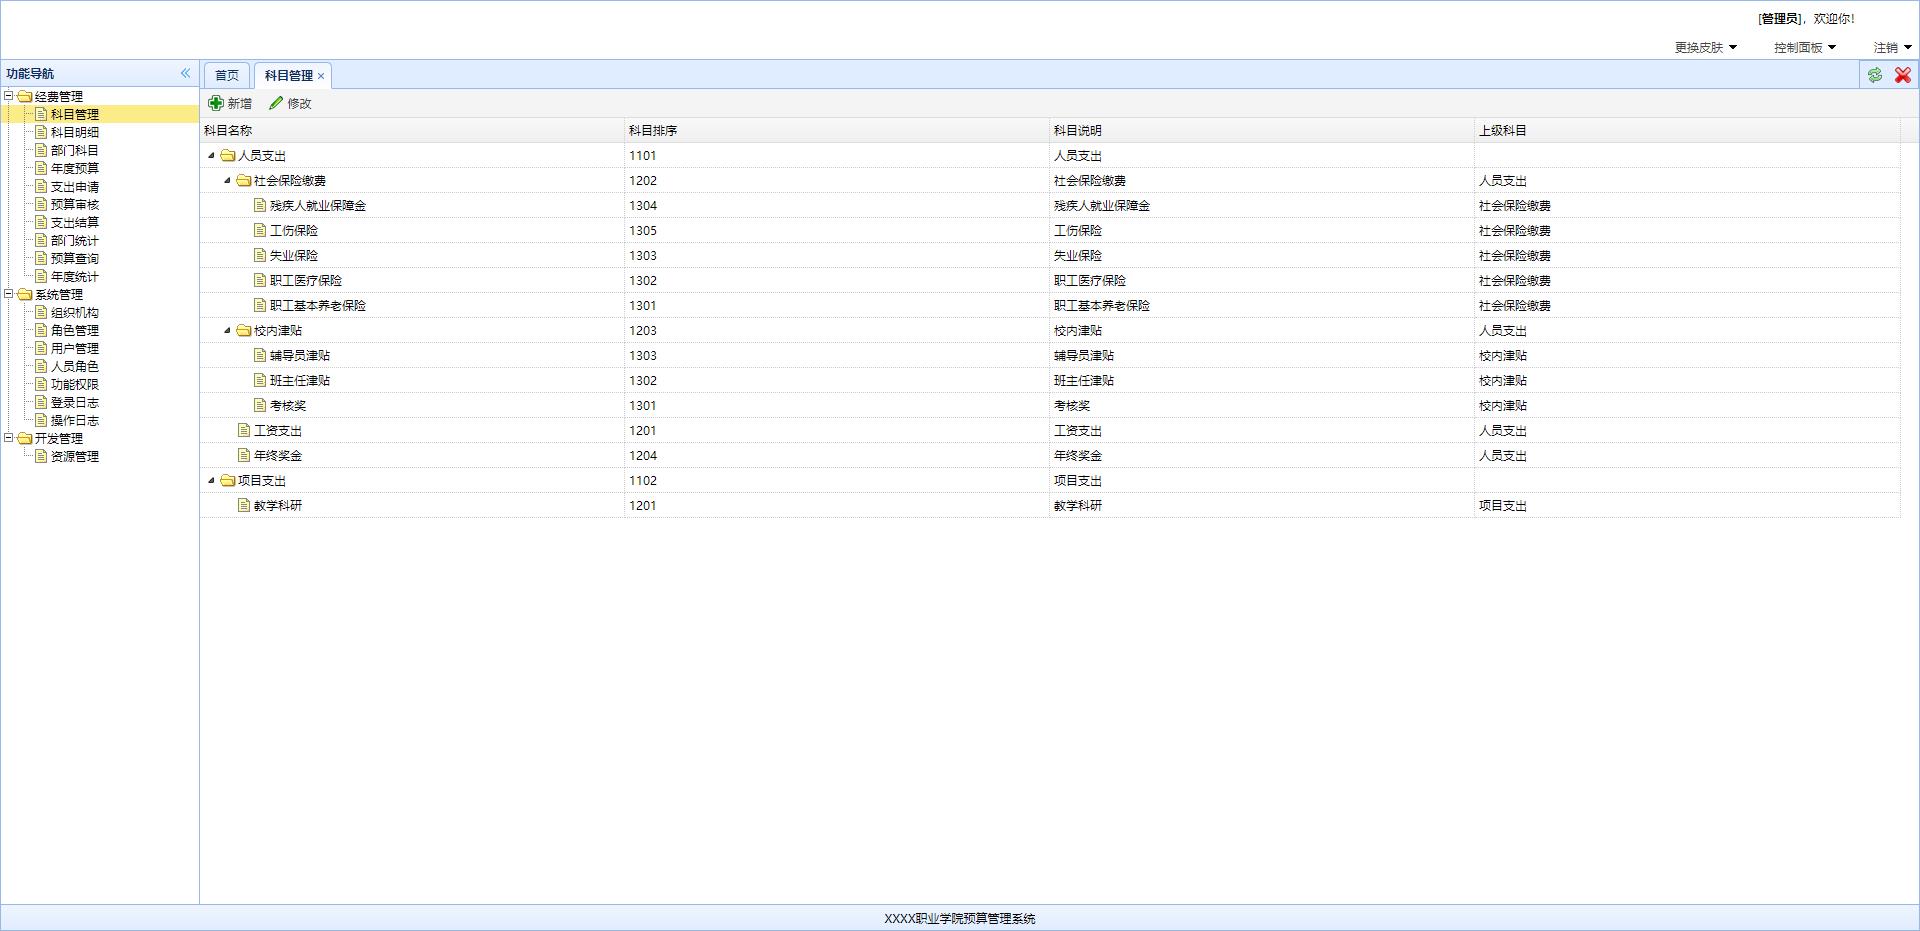Open 角色管理 in the sidebar
Screen dimensions: 1920x931
75,330
